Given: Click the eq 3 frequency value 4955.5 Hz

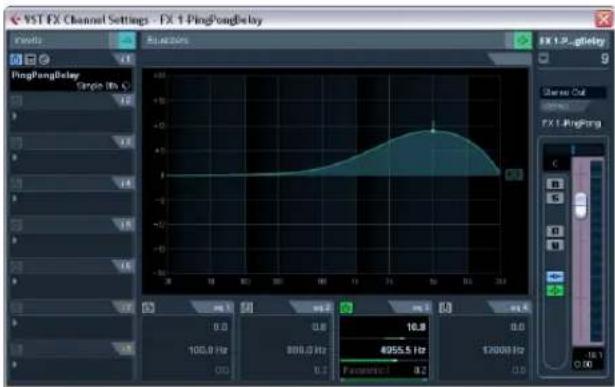Looking at the screenshot, I should coord(403,350).
